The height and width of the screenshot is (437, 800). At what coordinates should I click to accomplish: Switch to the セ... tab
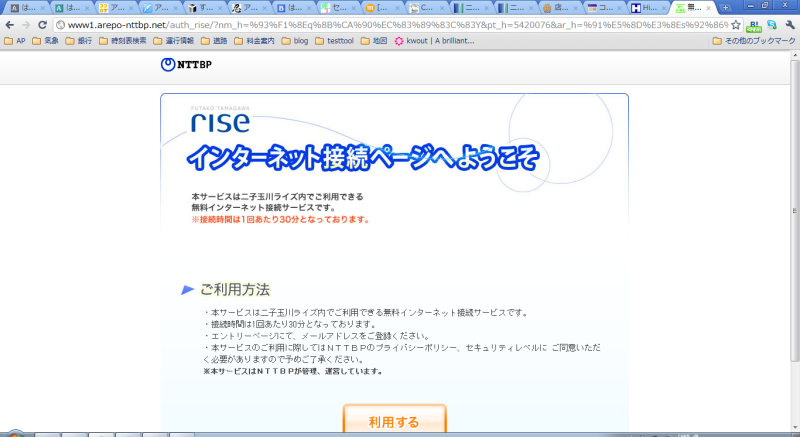pyautogui.click(x=336, y=8)
